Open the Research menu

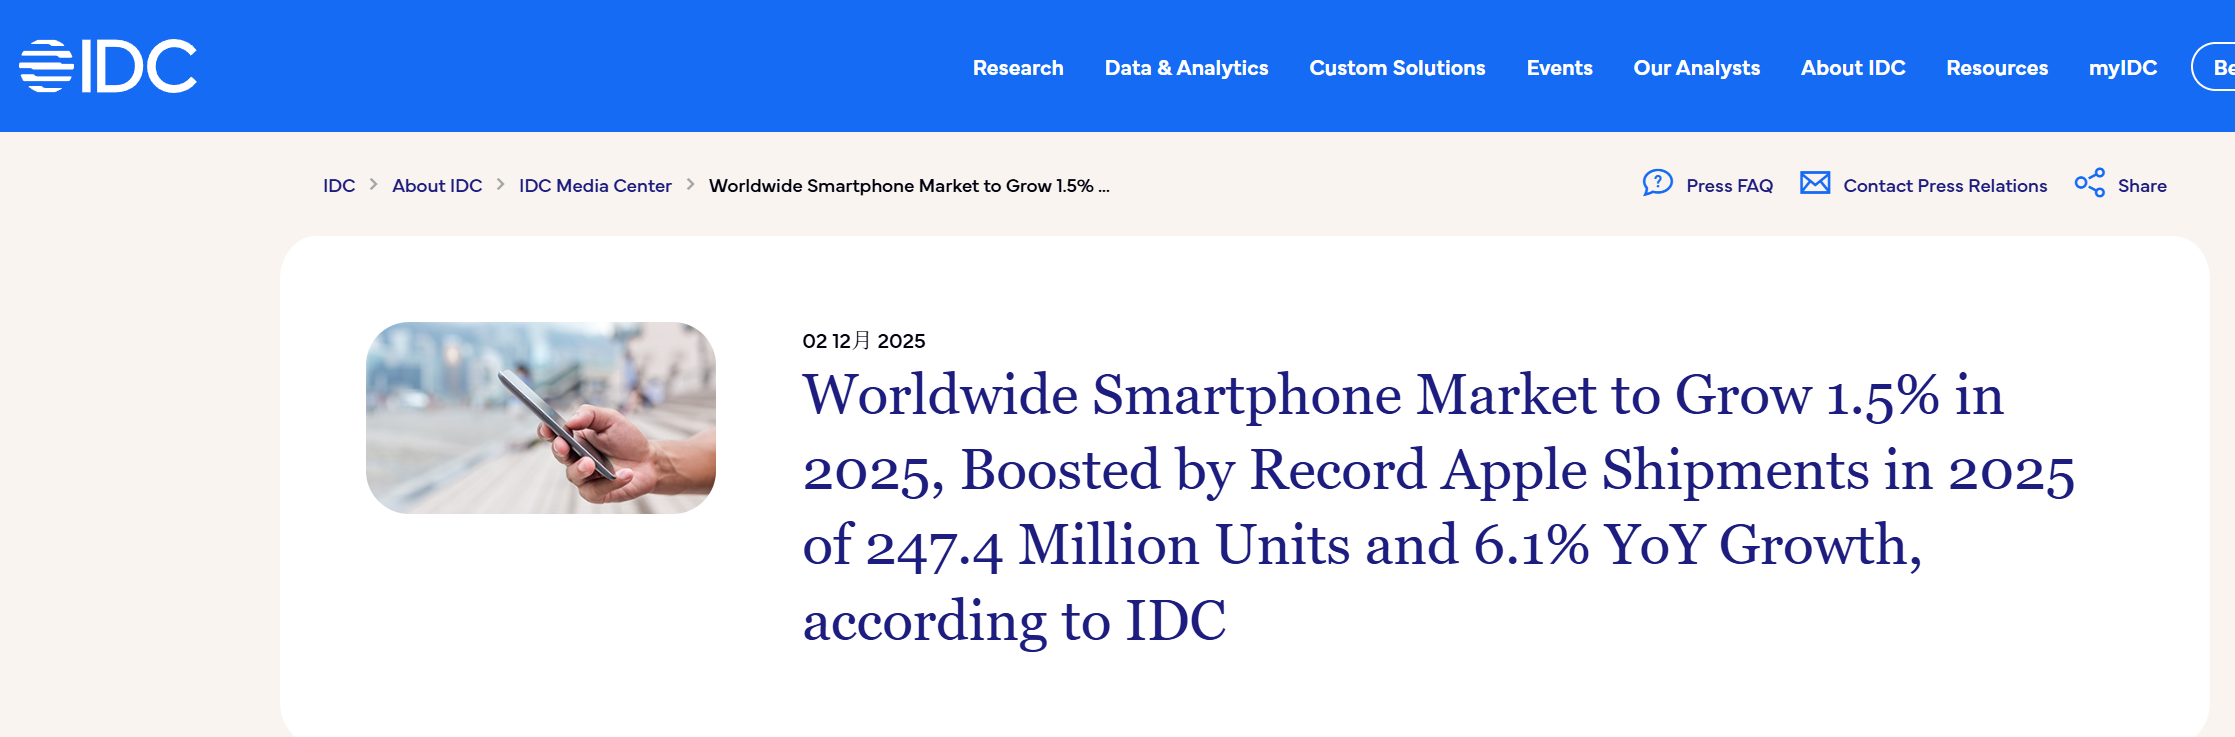[x=1018, y=68]
